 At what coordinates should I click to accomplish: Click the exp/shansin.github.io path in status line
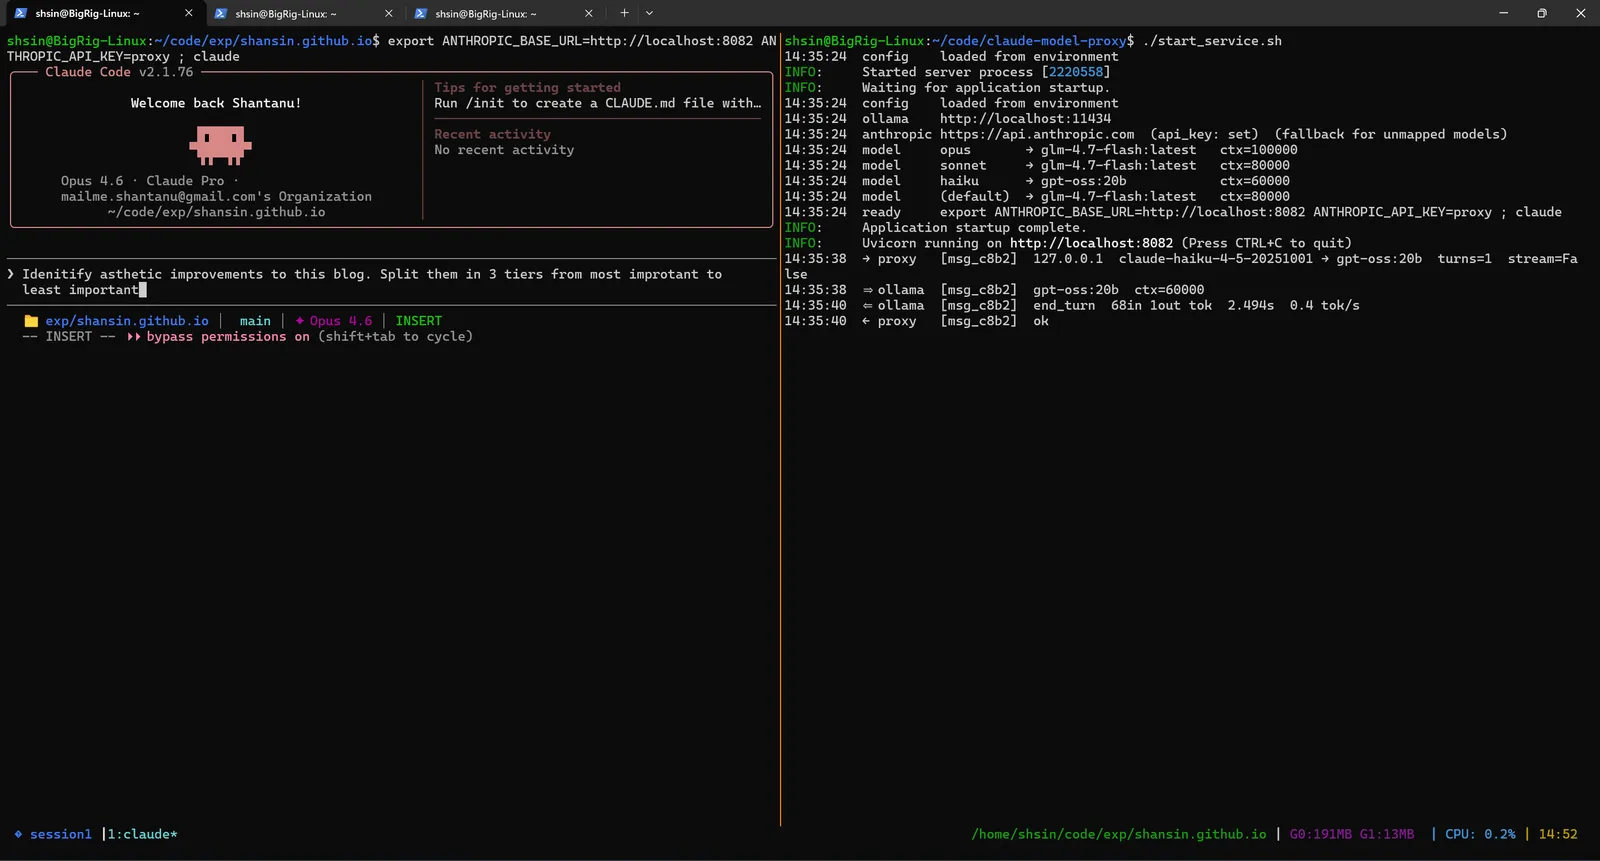click(x=127, y=321)
